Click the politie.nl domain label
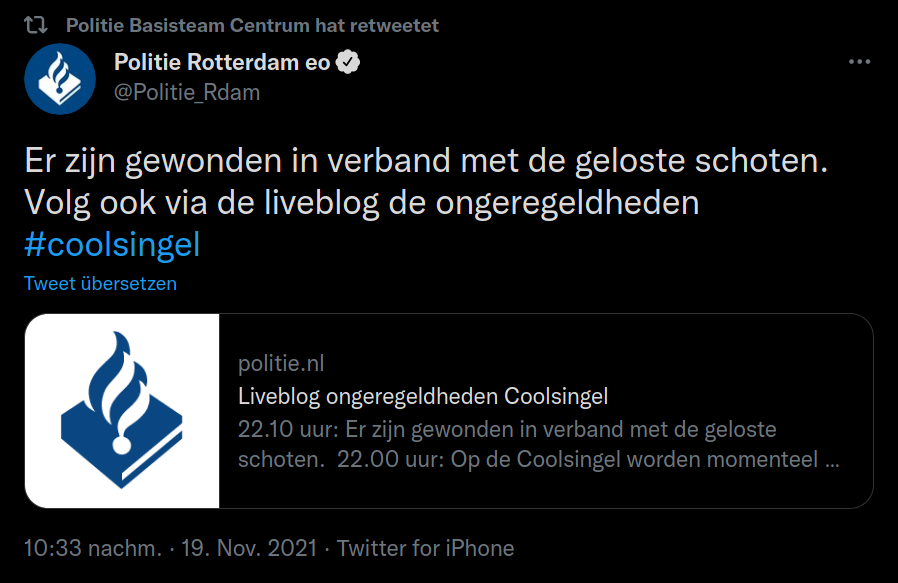This screenshot has height=583, width=898. click(281, 363)
